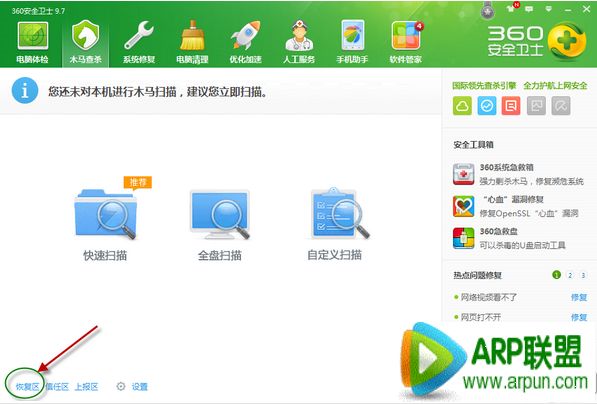Close the 360 window
The image size is (597, 404).
586,9
